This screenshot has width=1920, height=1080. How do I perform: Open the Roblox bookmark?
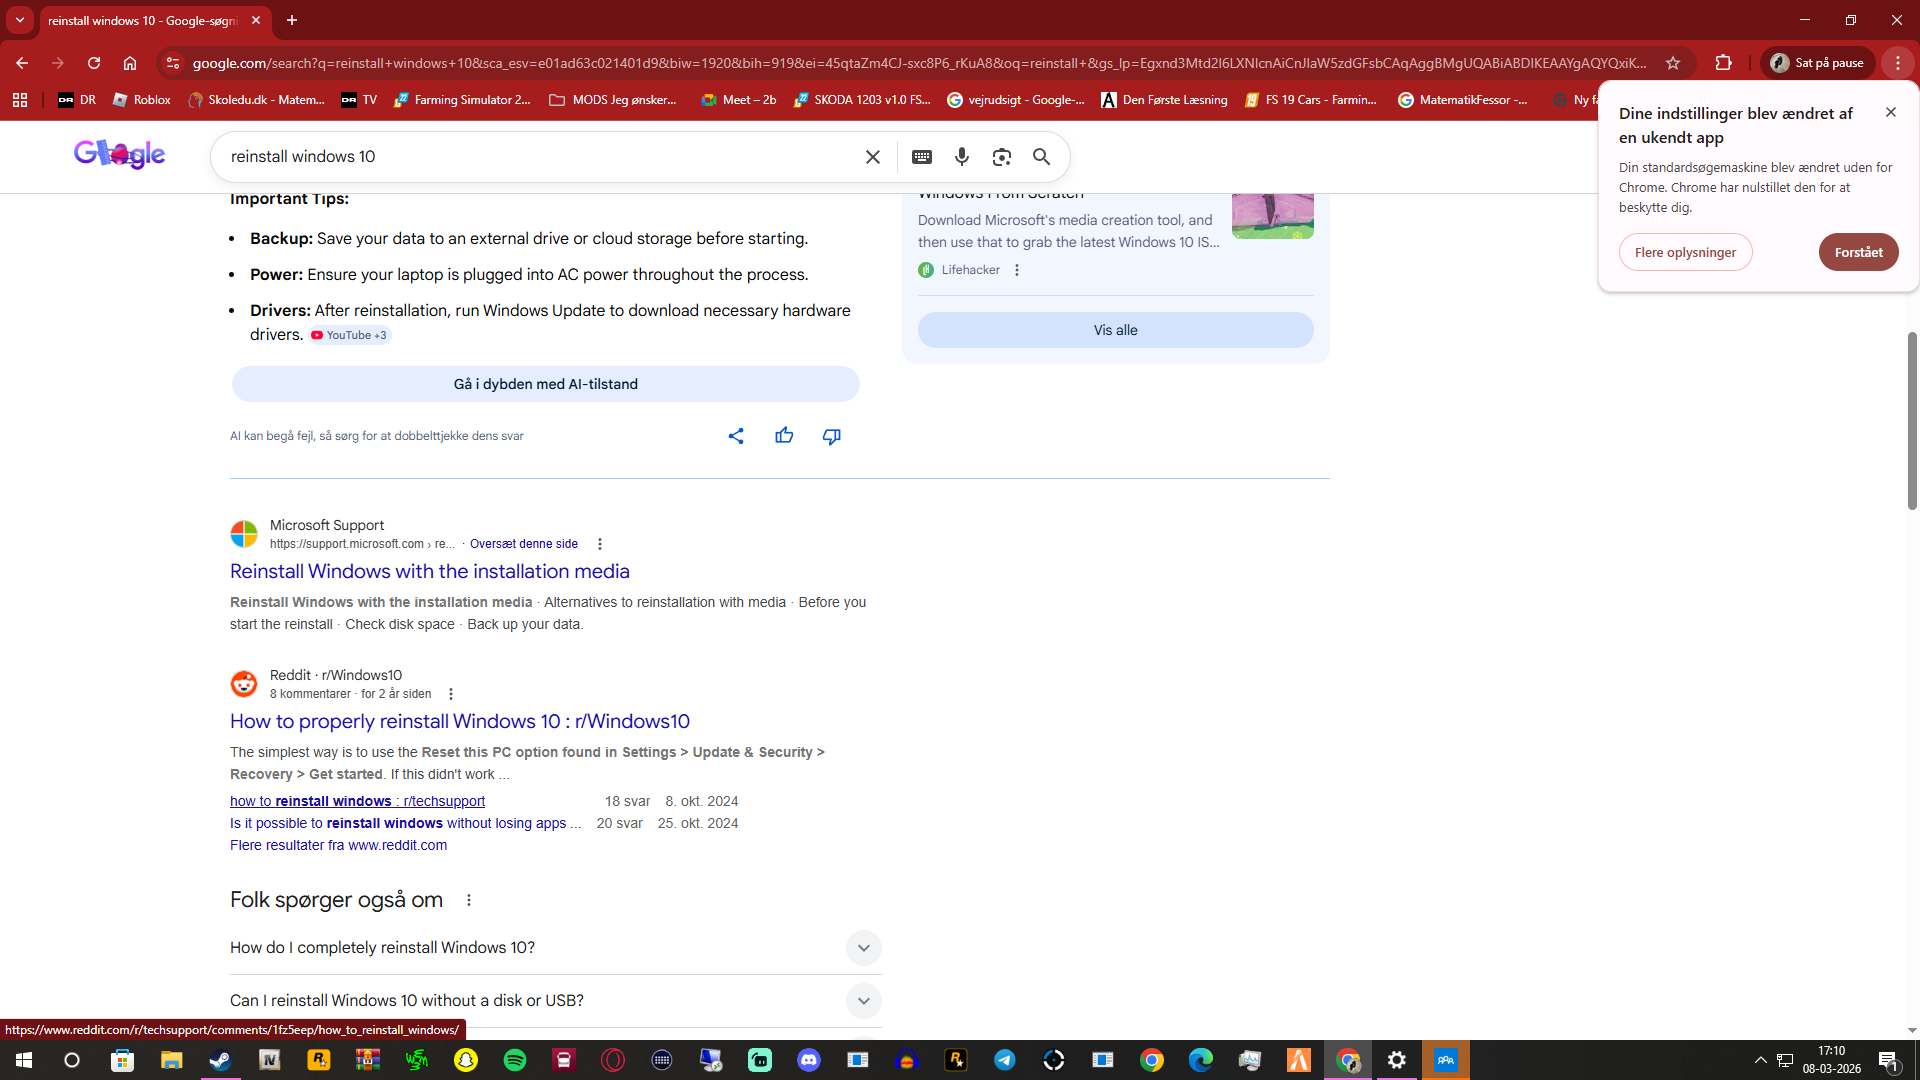coord(142,100)
